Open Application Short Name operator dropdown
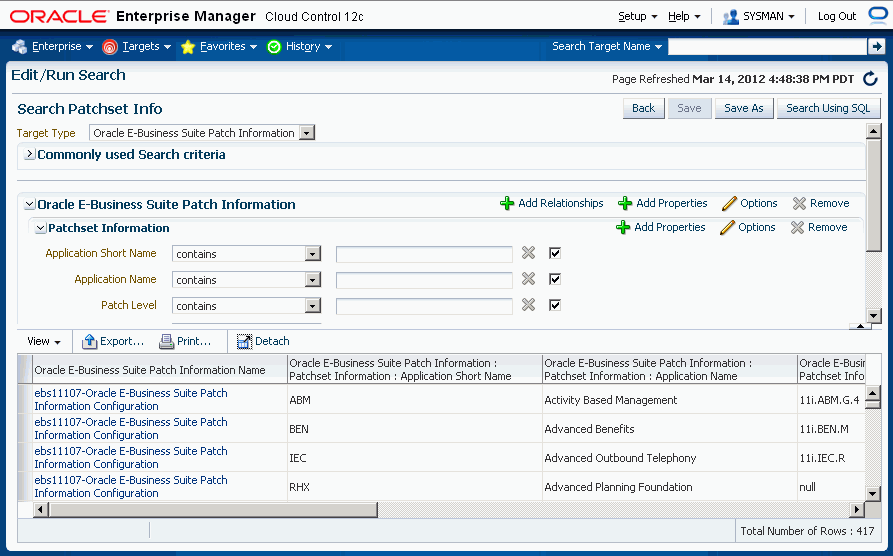Screen dimensions: 893x556 pyautogui.click(x=312, y=254)
